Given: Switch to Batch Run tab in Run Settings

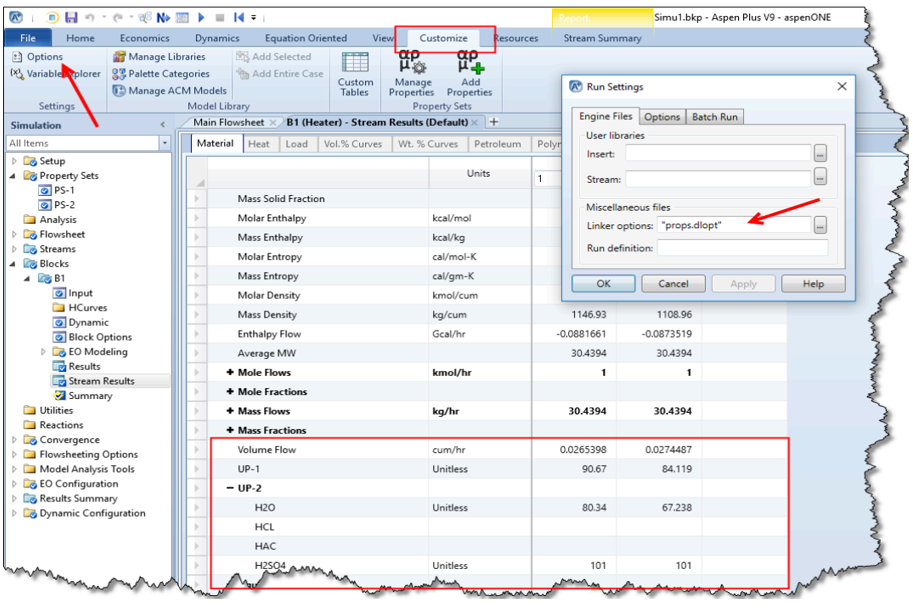Looking at the screenshot, I should point(714,116).
